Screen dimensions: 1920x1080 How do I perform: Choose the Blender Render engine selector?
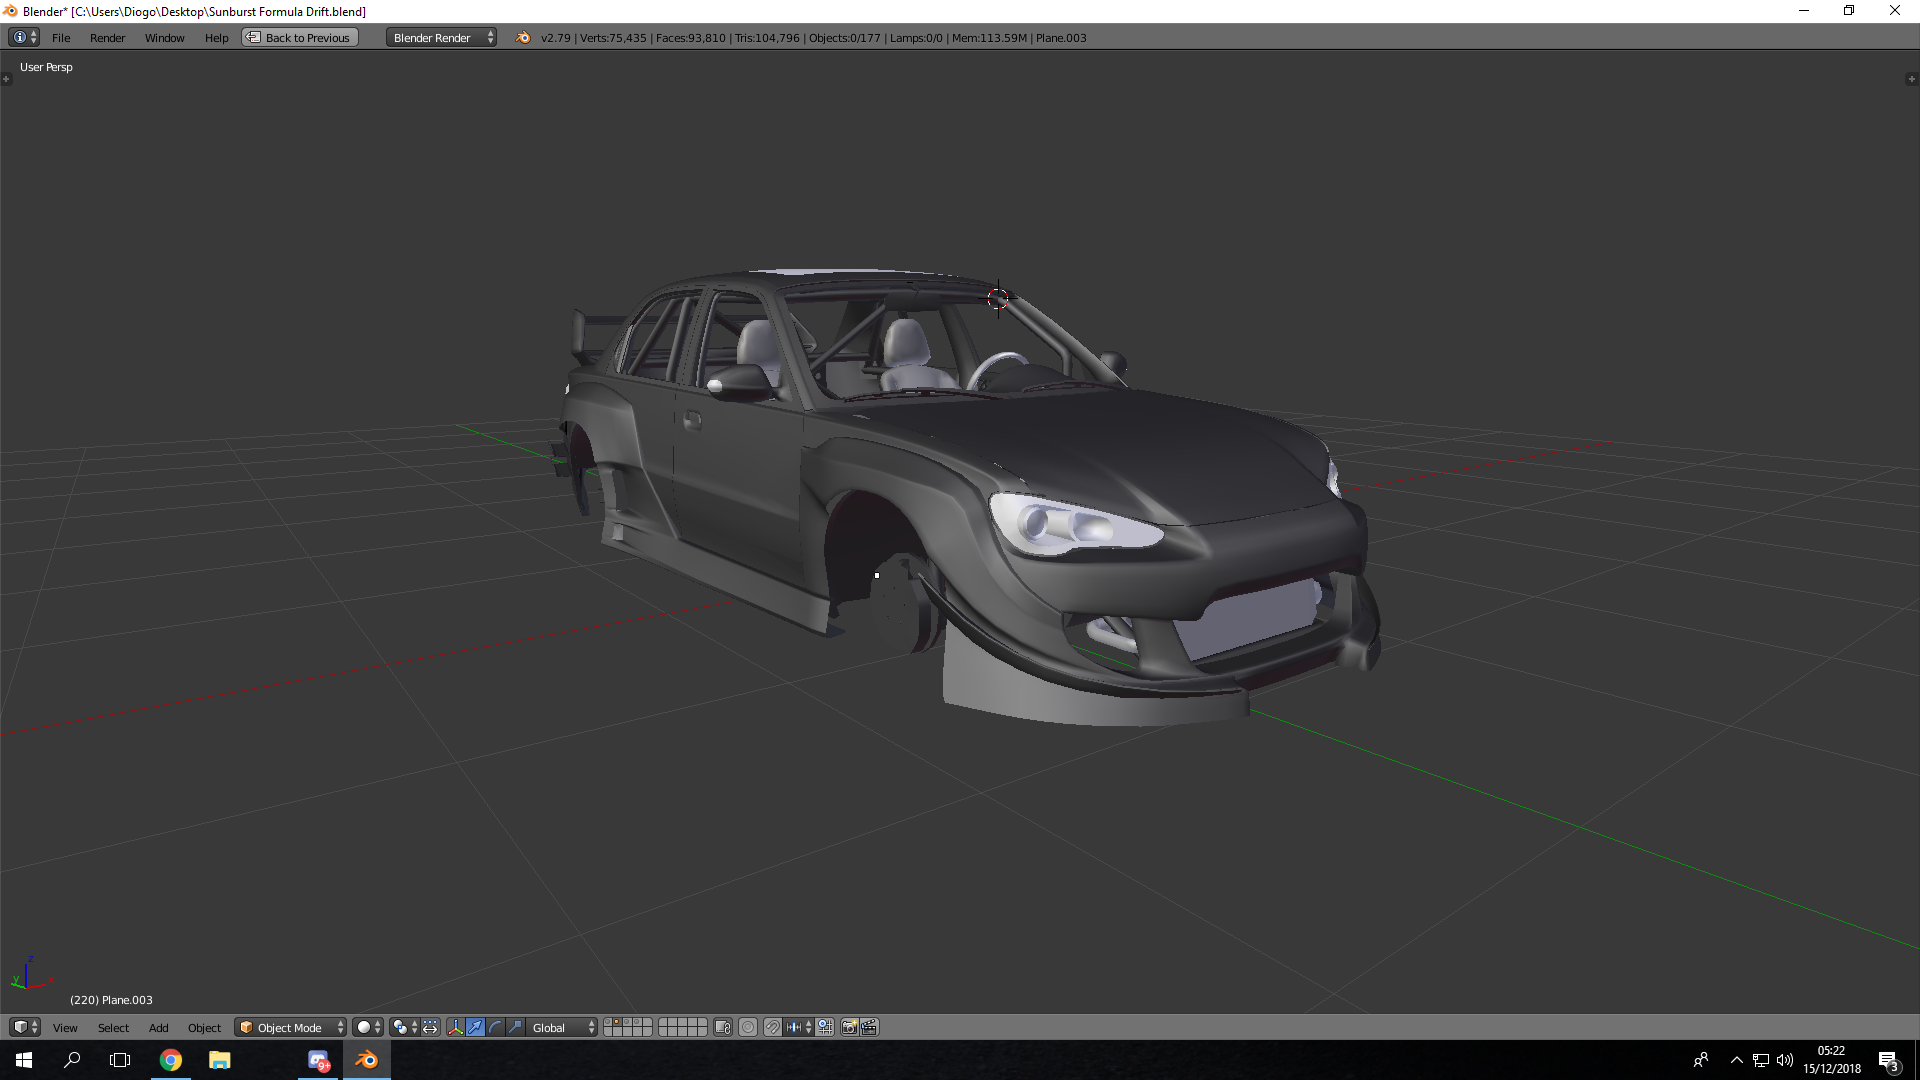tap(441, 38)
